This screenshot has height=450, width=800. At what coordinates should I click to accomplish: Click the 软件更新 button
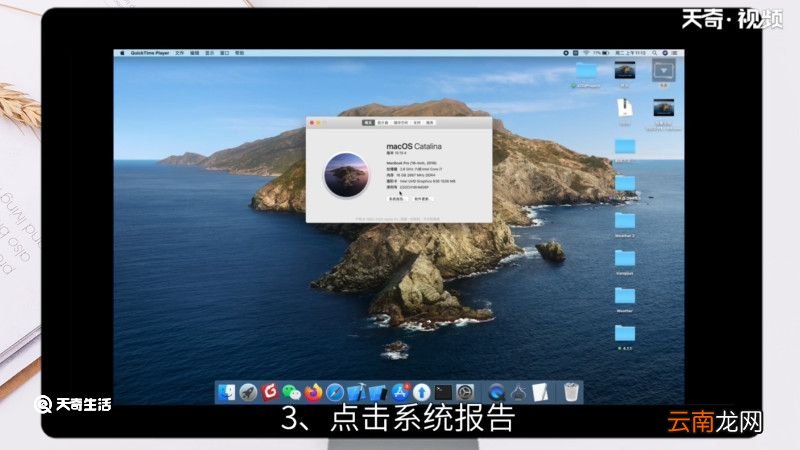click(x=421, y=199)
